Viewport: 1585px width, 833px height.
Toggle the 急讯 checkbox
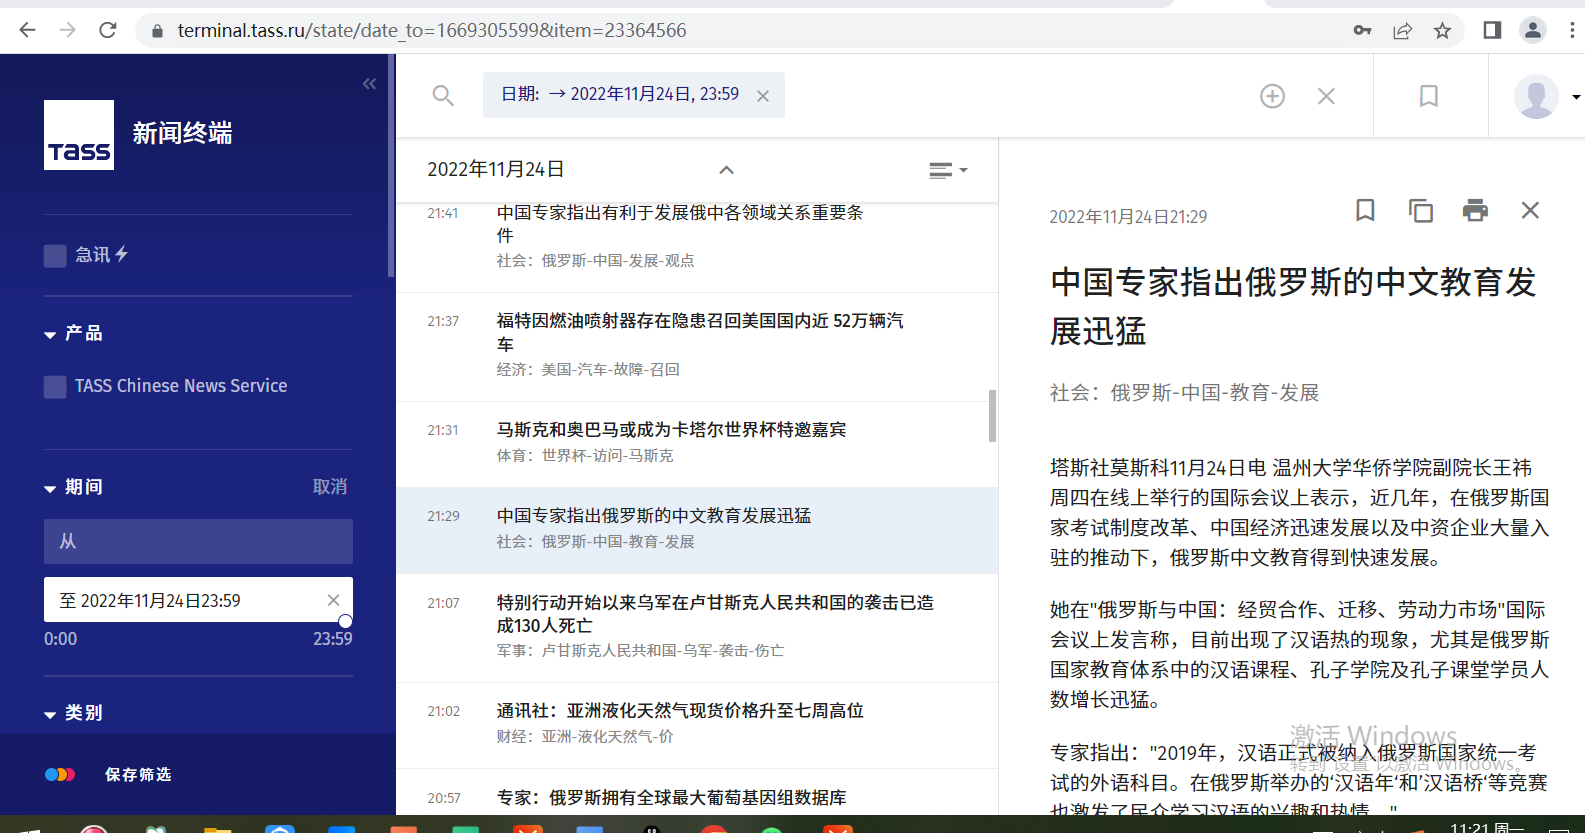point(55,256)
